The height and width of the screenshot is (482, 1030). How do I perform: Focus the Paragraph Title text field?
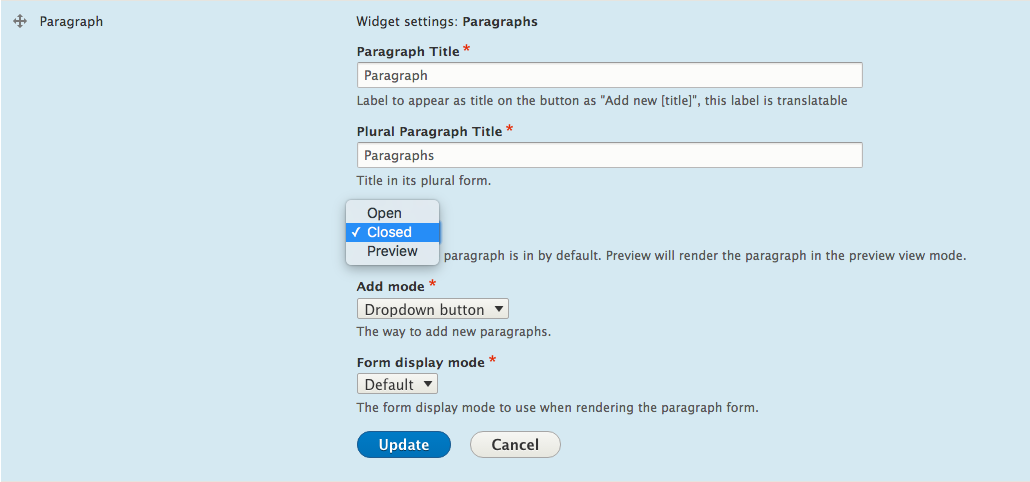[610, 76]
